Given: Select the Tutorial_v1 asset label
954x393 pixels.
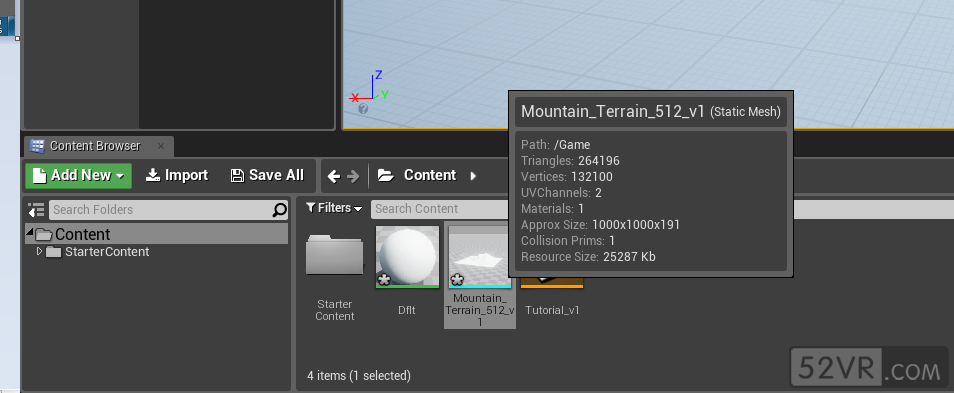Looking at the screenshot, I should pyautogui.click(x=552, y=310).
